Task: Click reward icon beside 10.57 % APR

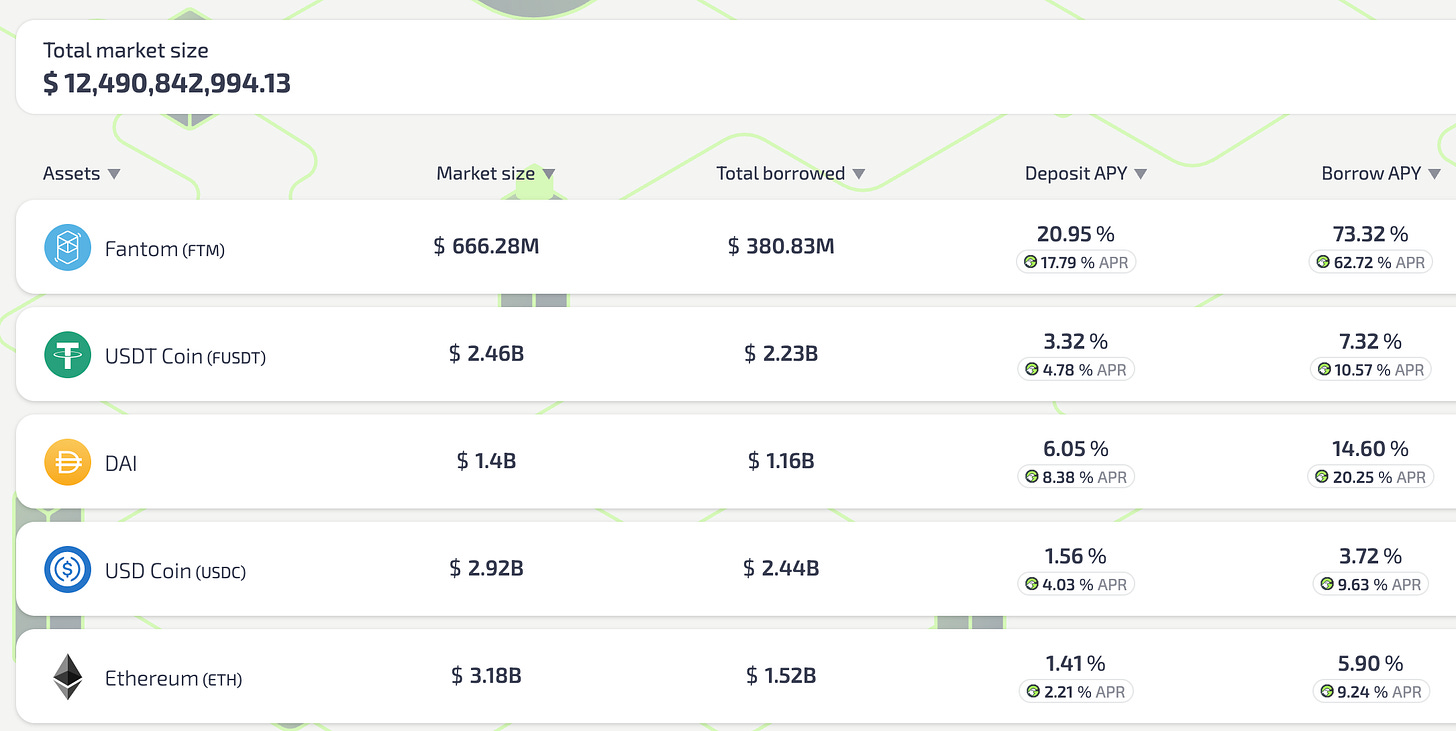Action: [1324, 370]
